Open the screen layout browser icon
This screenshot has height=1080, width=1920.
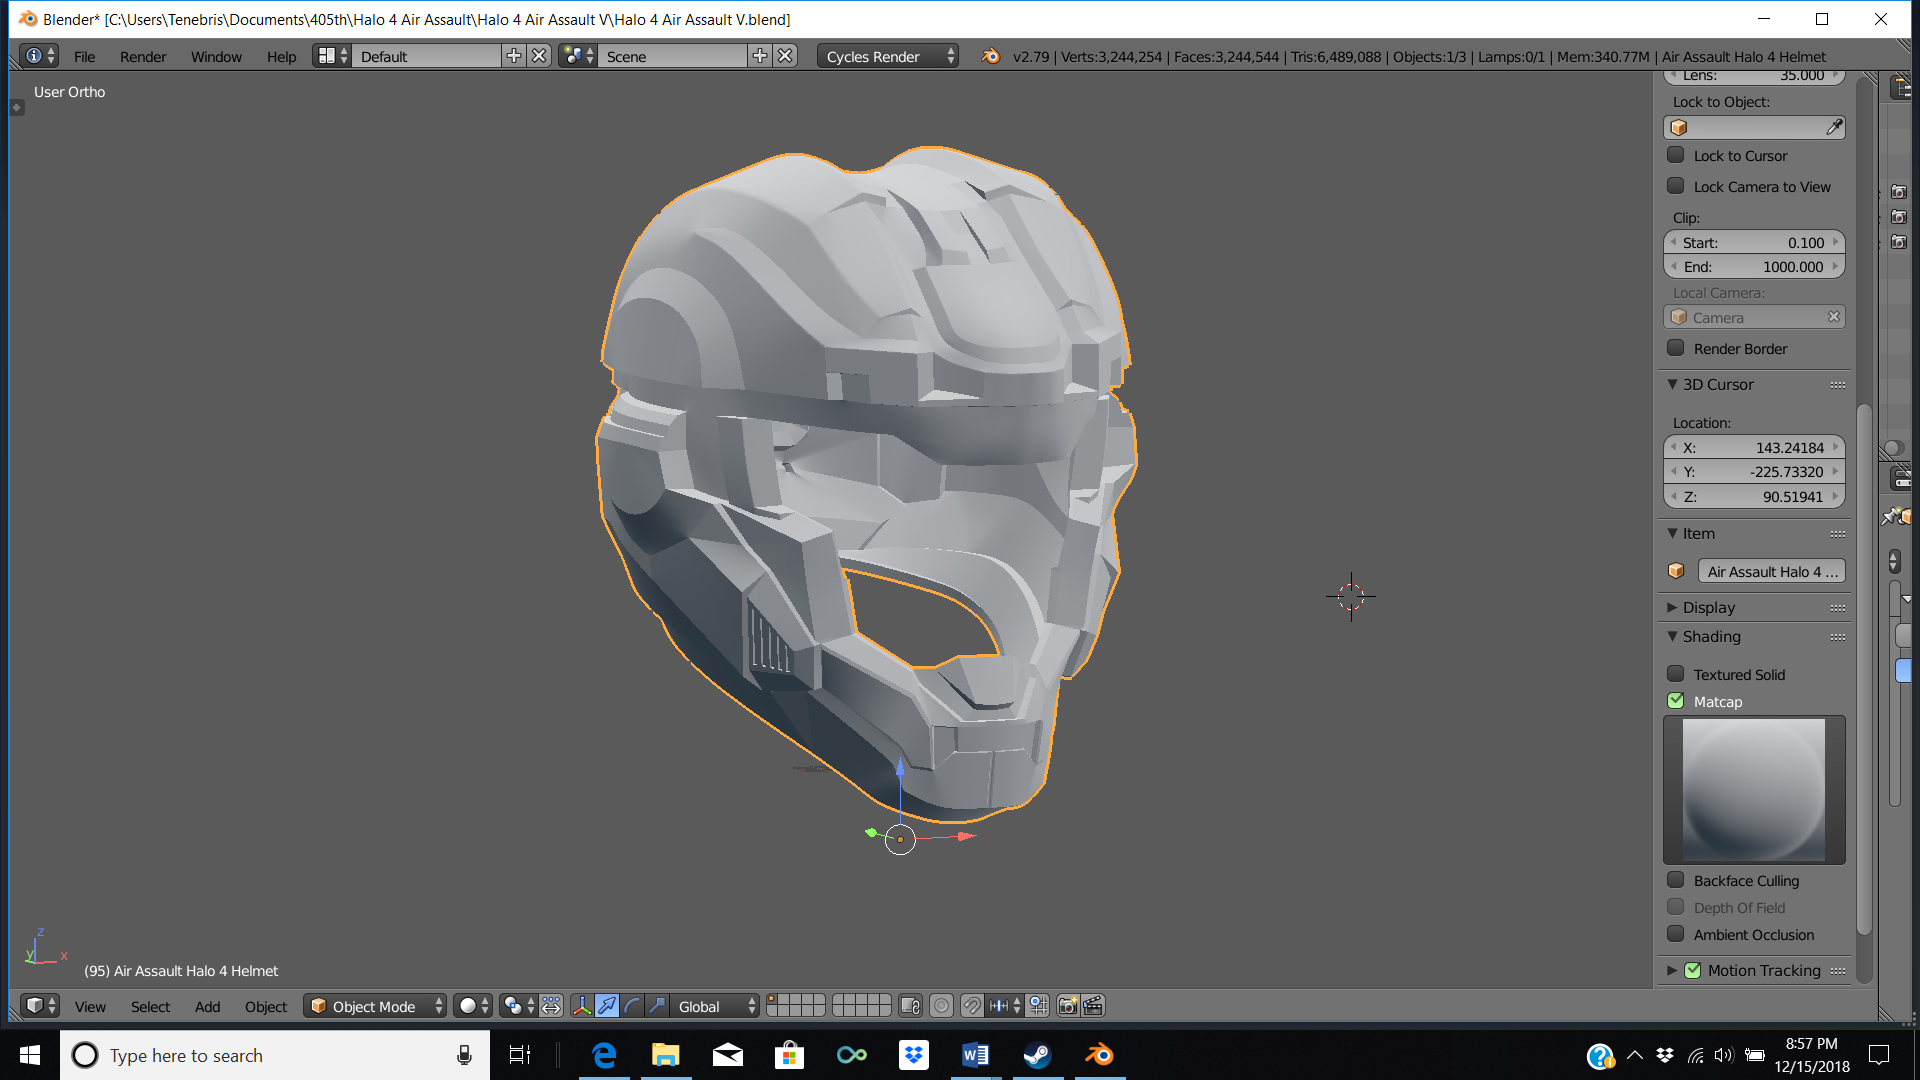coord(332,56)
